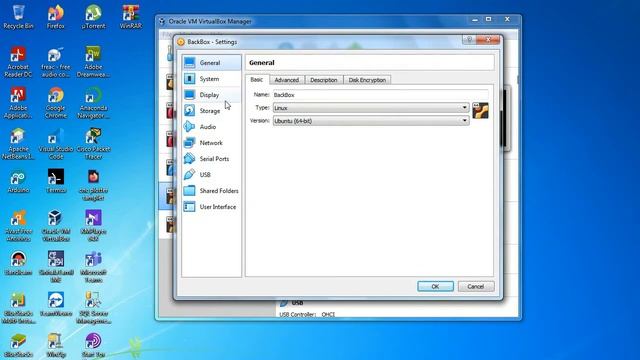
Task: Select the uTorrent desktop shortcut
Action: coord(93,17)
